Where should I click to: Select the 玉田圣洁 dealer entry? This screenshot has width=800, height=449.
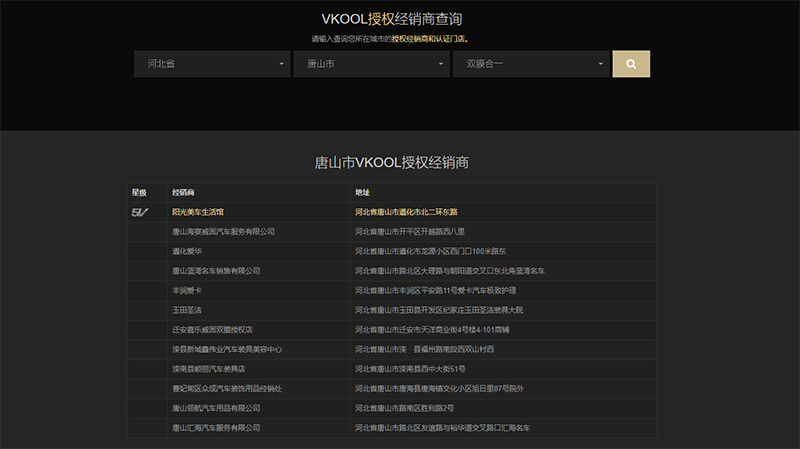(x=187, y=310)
